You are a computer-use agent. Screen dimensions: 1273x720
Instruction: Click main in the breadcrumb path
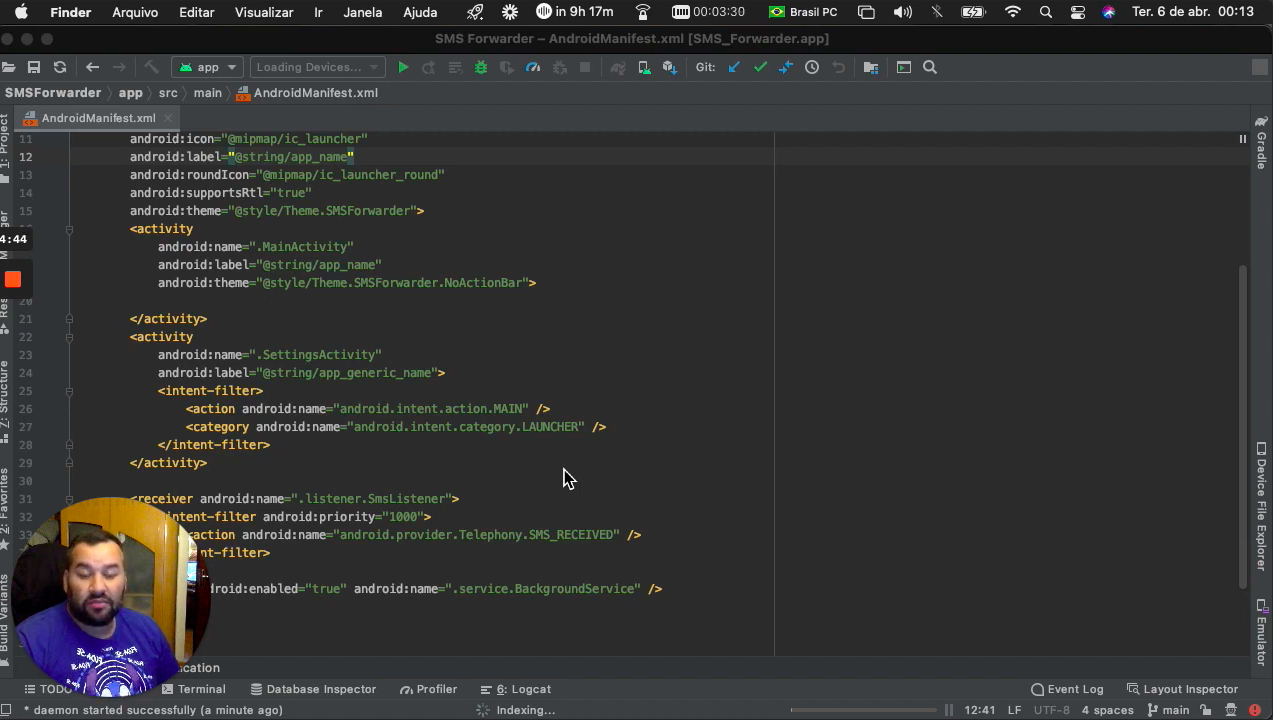tap(208, 93)
